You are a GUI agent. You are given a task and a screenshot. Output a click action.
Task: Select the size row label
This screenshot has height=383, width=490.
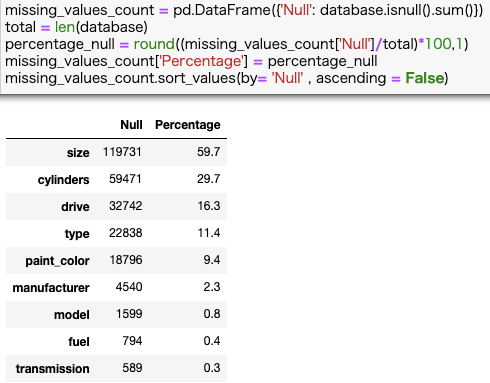78,153
